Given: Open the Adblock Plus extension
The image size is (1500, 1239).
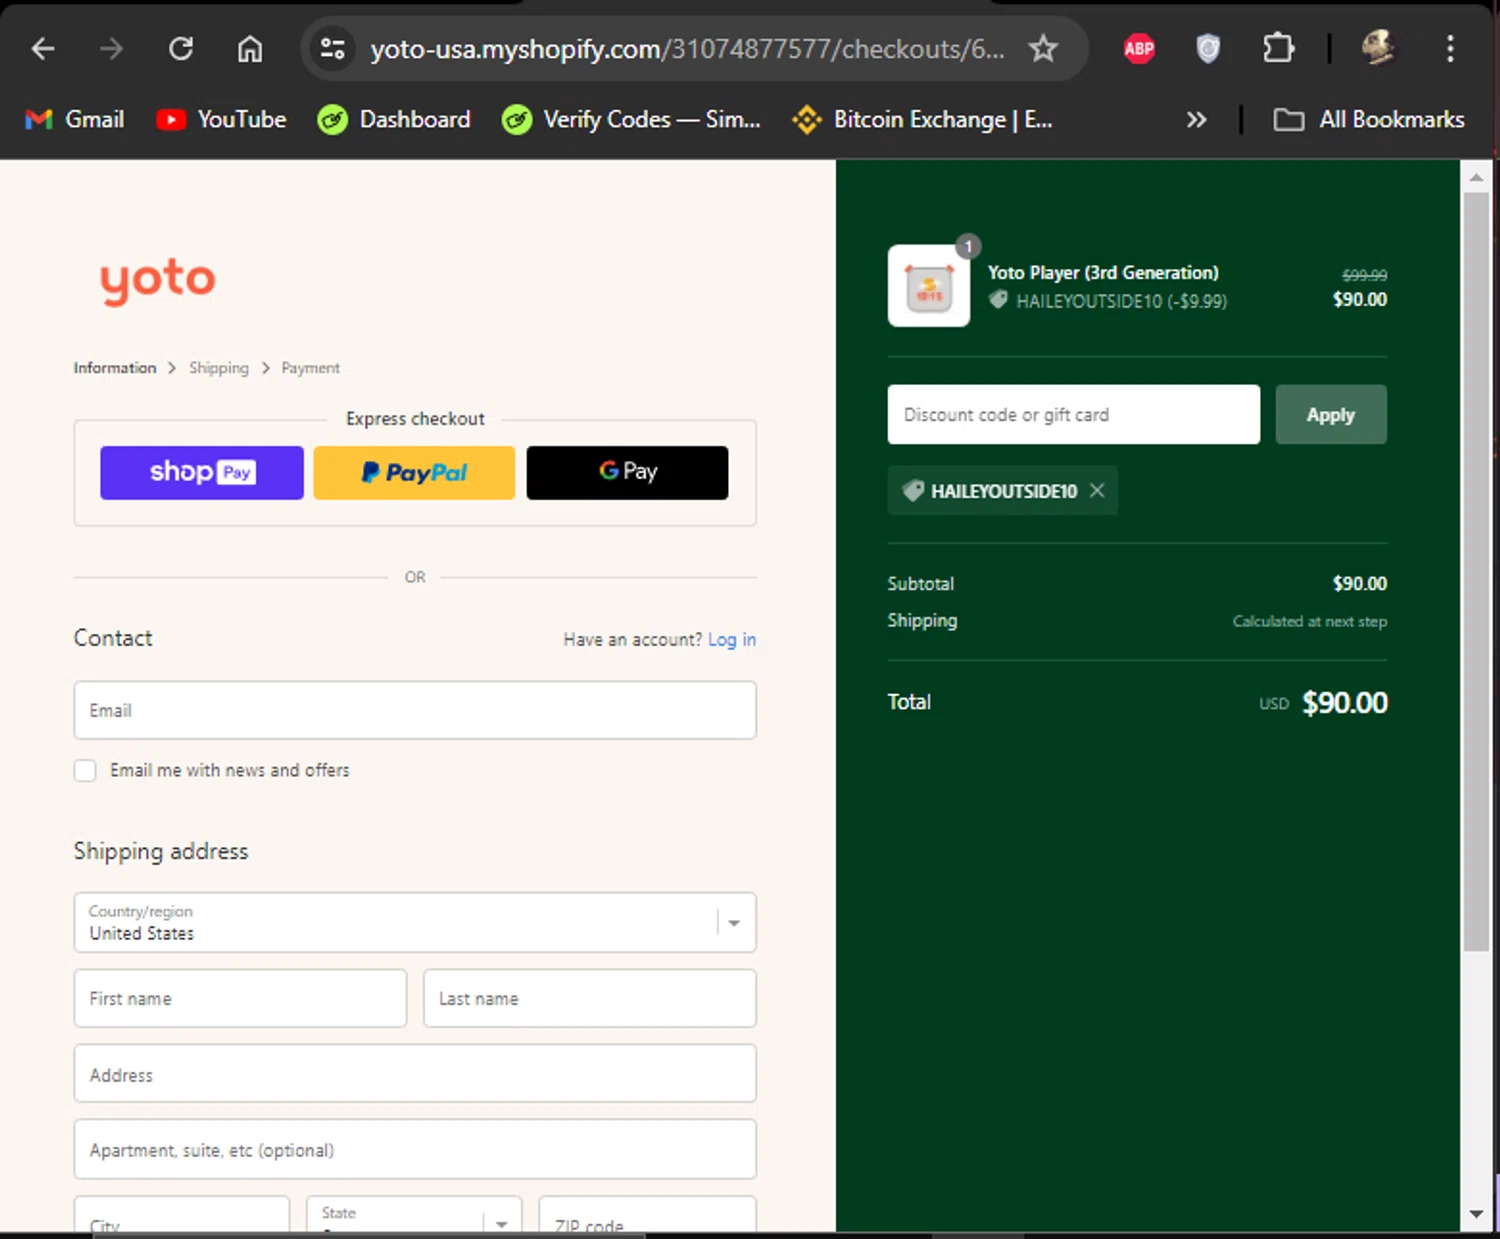Looking at the screenshot, I should [1139, 48].
